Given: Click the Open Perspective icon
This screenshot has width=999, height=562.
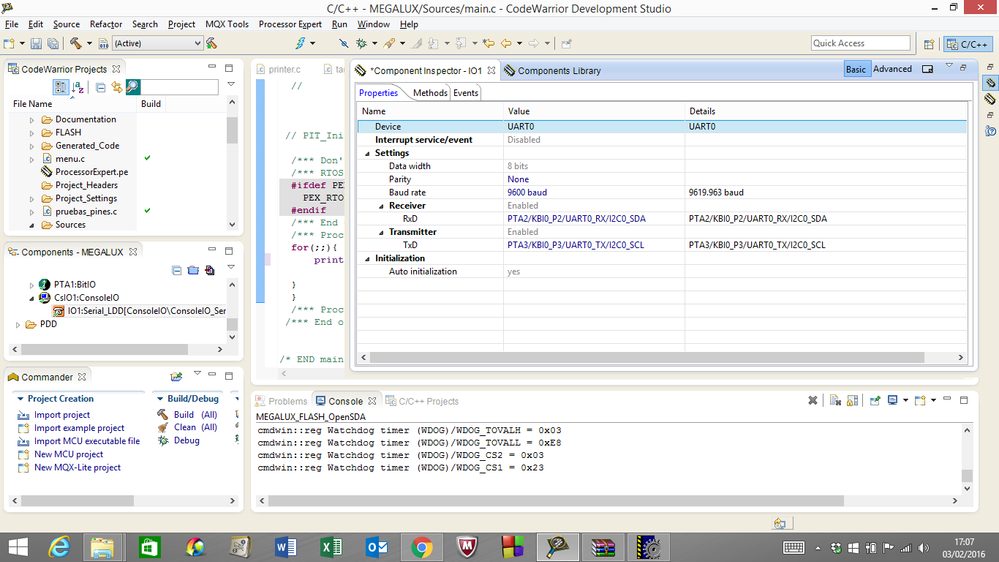Looking at the screenshot, I should click(929, 44).
